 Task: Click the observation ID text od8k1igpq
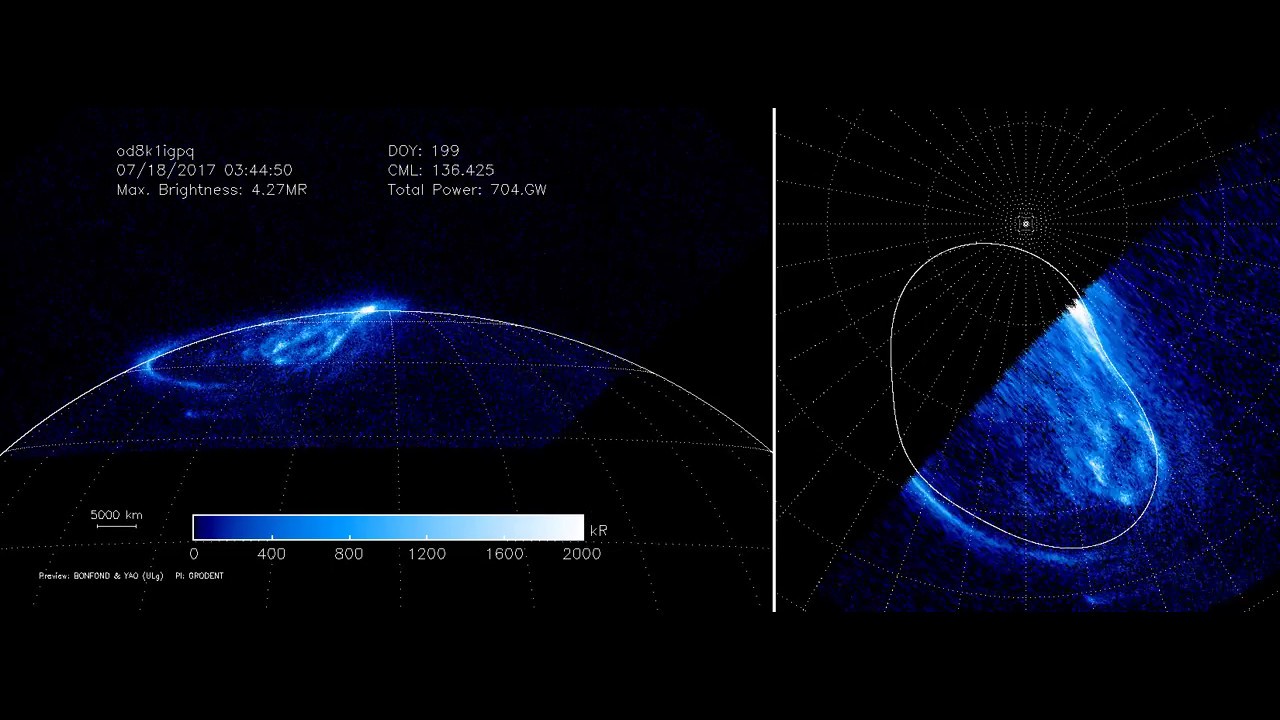tap(155, 151)
